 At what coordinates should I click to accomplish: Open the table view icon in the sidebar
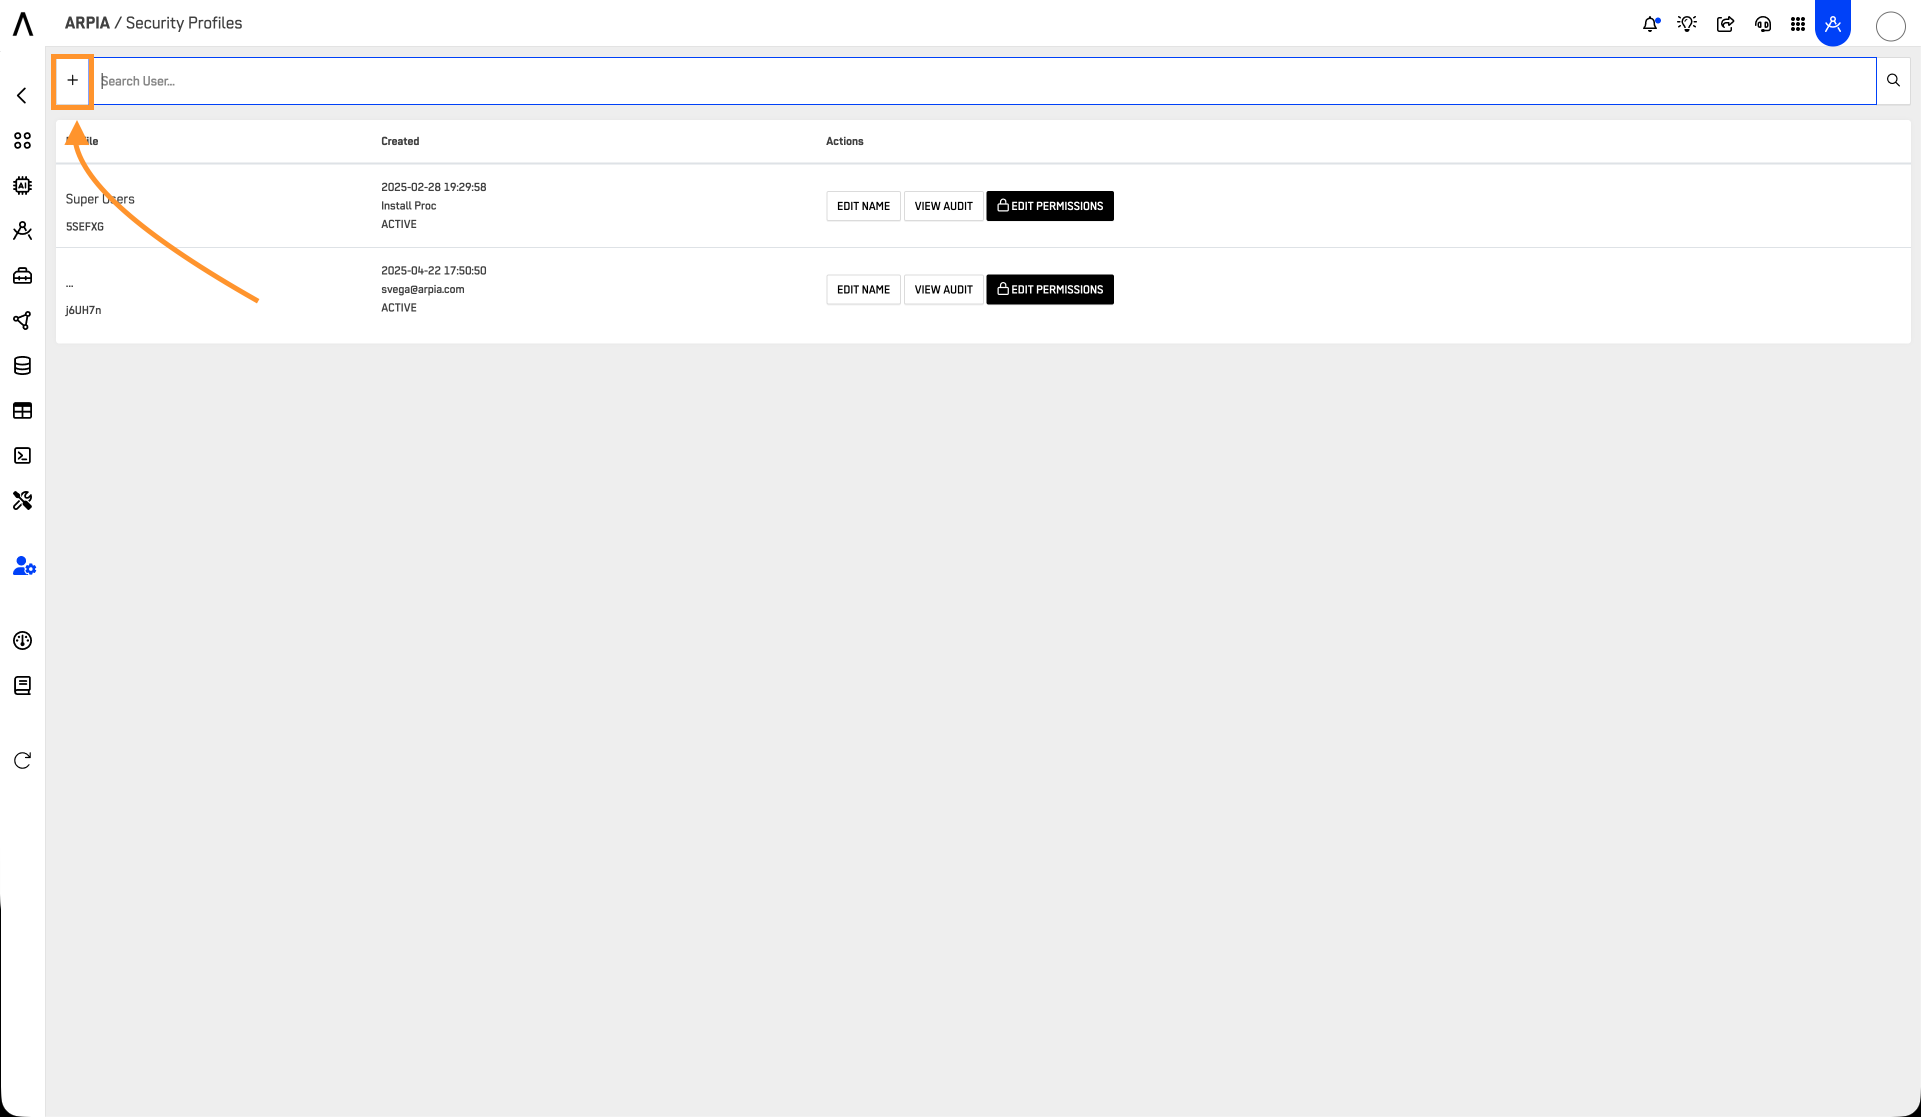22,410
